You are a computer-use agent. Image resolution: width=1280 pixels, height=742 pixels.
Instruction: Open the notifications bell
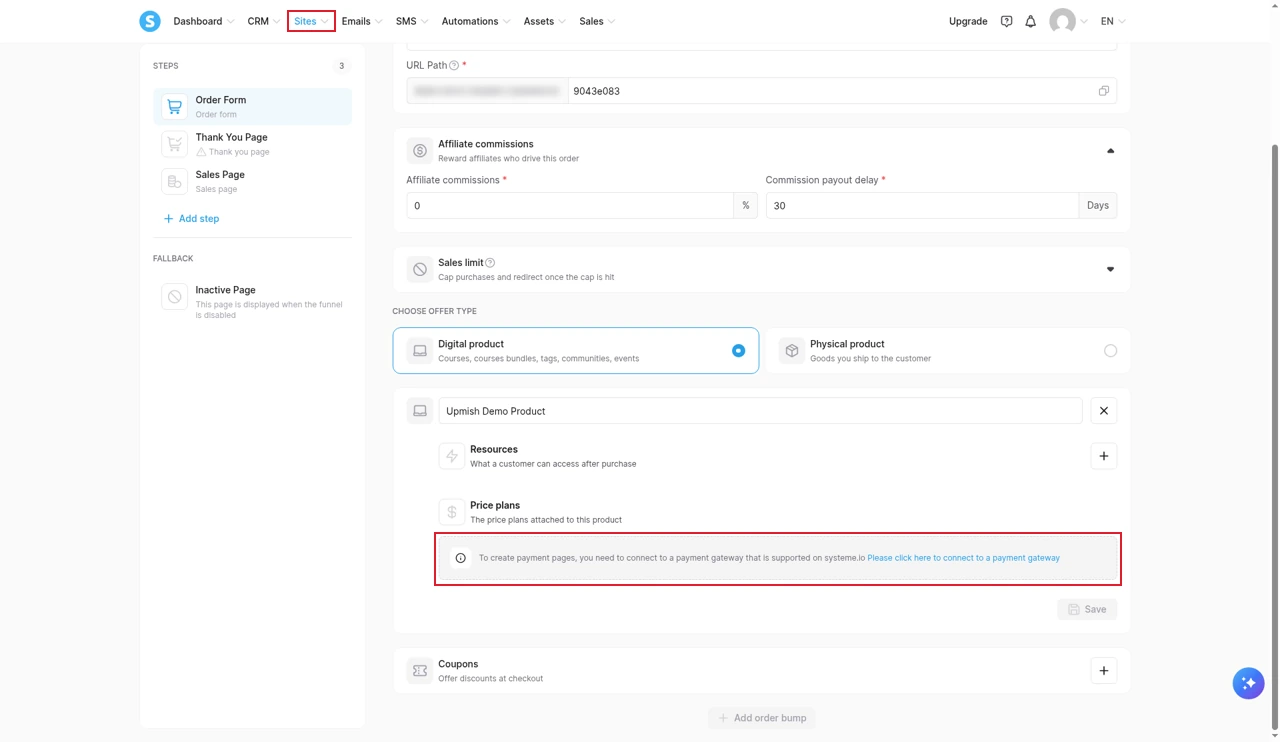tap(1031, 21)
